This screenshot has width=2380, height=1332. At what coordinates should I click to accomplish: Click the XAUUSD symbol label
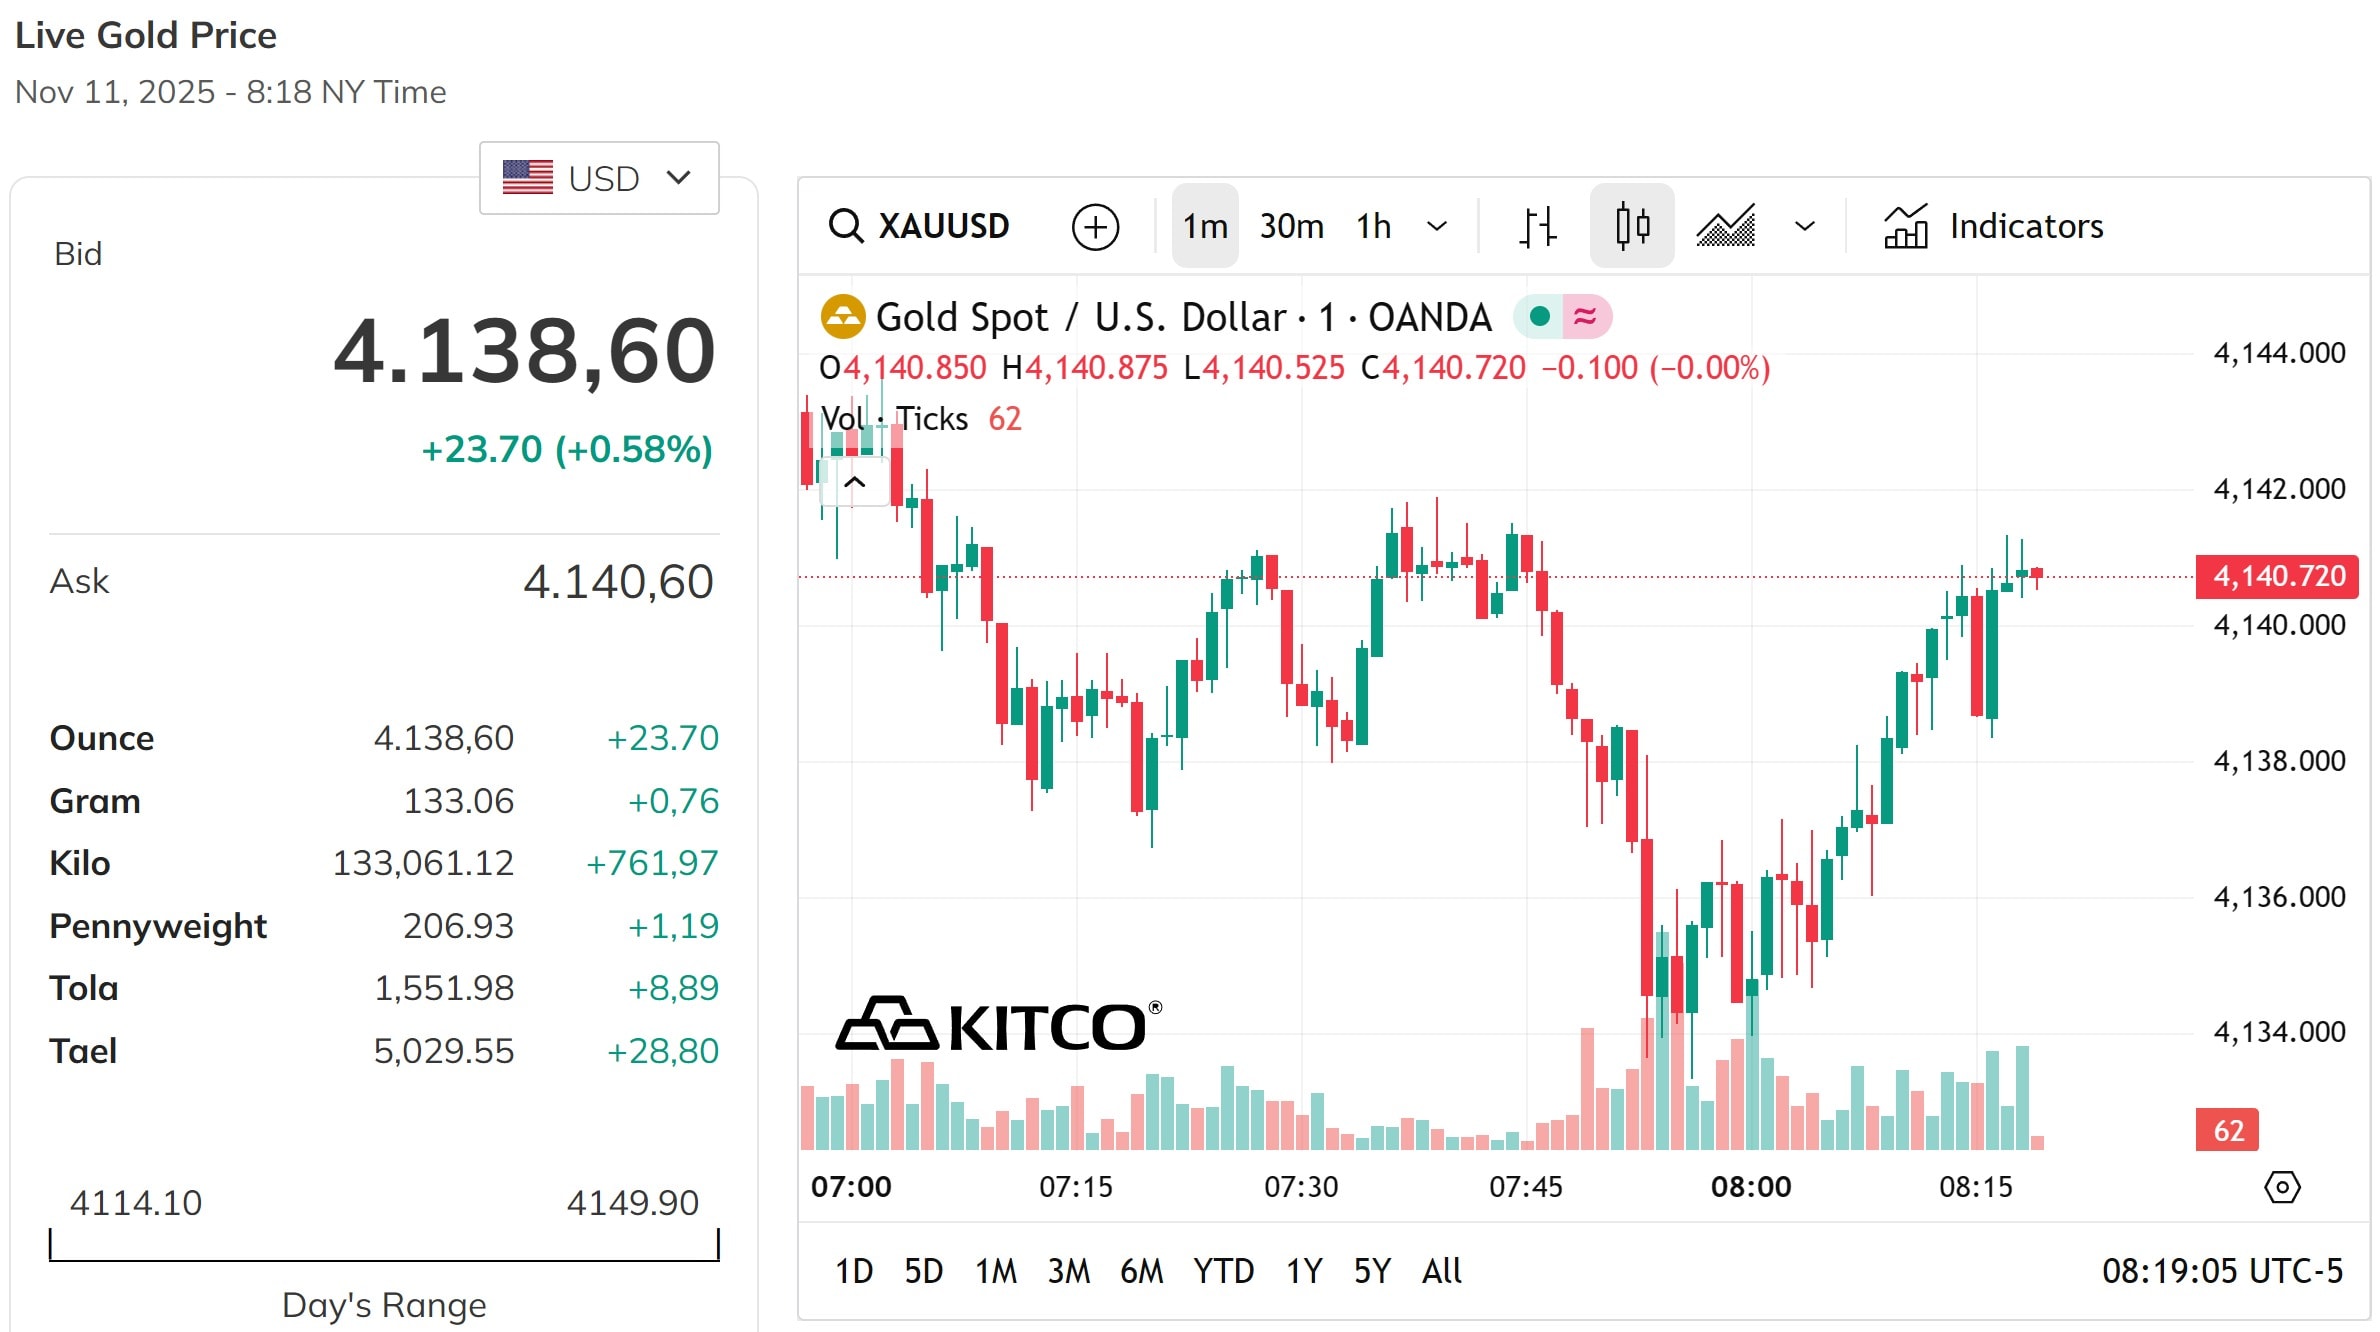coord(943,225)
